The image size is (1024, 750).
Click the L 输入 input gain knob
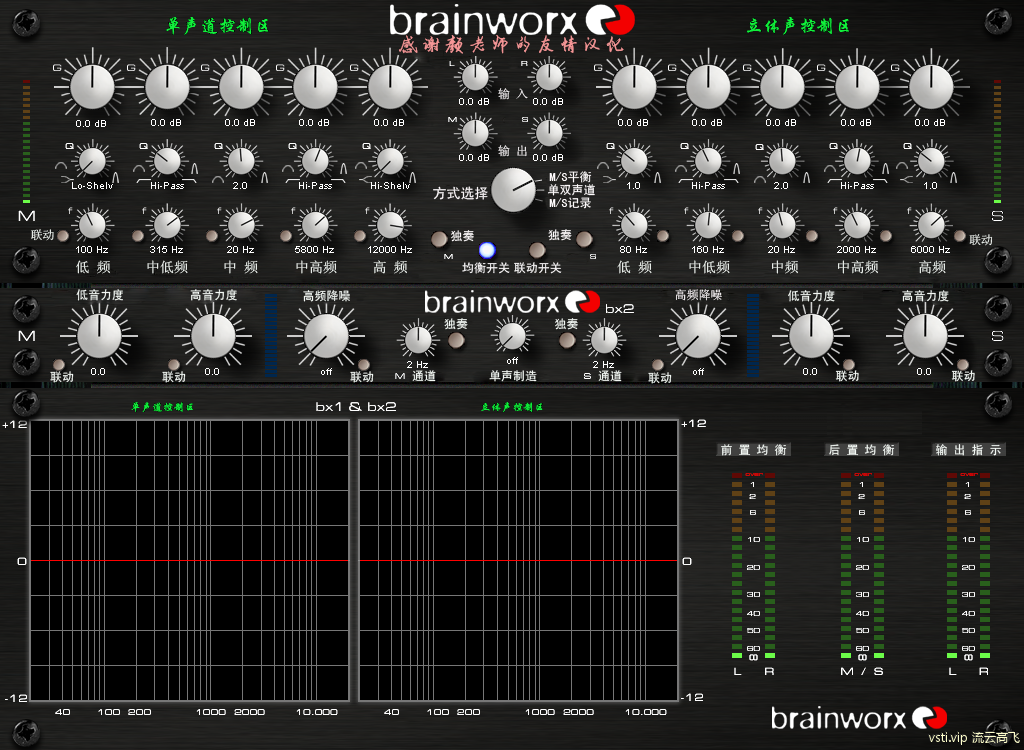[475, 77]
